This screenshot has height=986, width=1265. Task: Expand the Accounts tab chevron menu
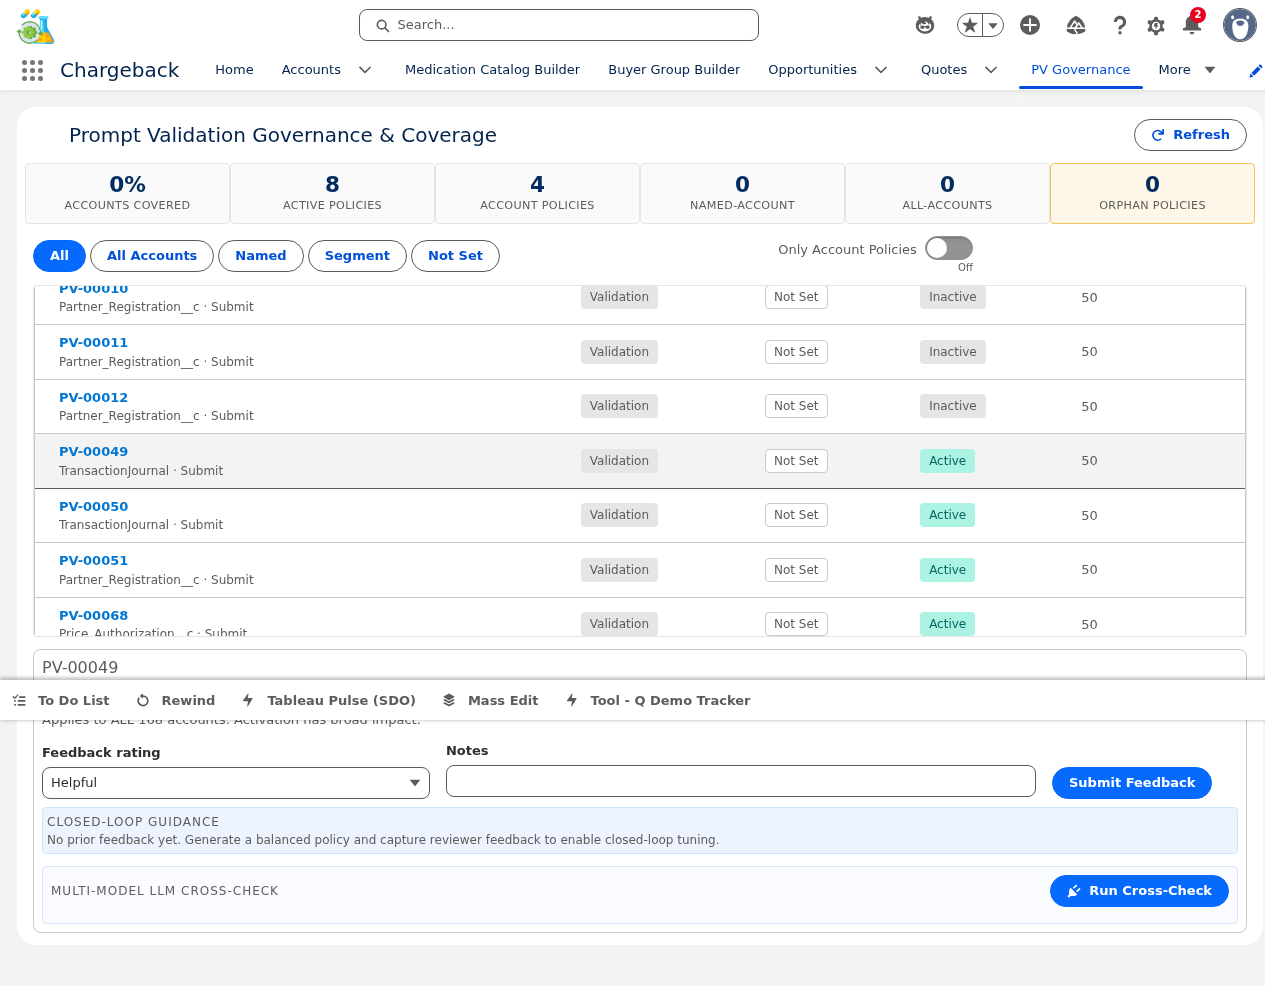coord(365,70)
